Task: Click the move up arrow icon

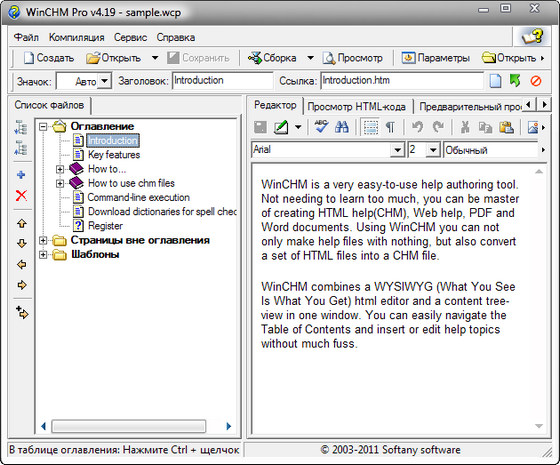Action: pos(22,223)
